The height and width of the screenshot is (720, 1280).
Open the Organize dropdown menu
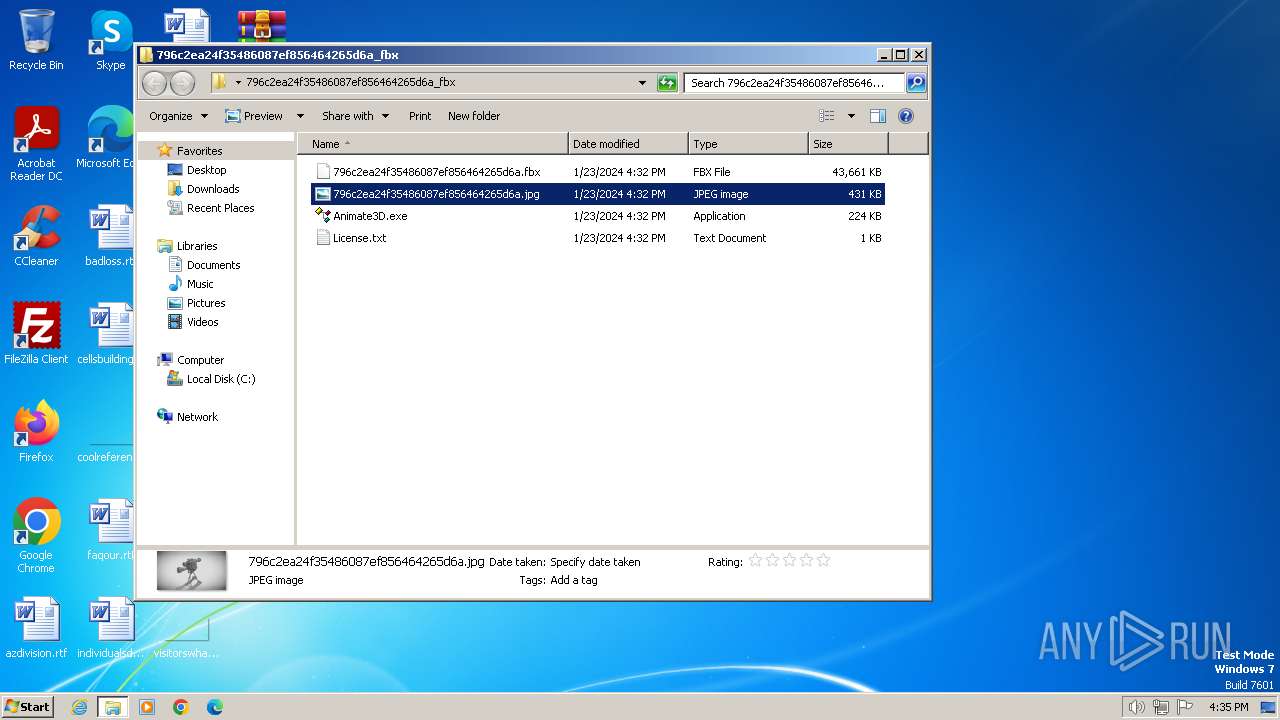pyautogui.click(x=178, y=116)
